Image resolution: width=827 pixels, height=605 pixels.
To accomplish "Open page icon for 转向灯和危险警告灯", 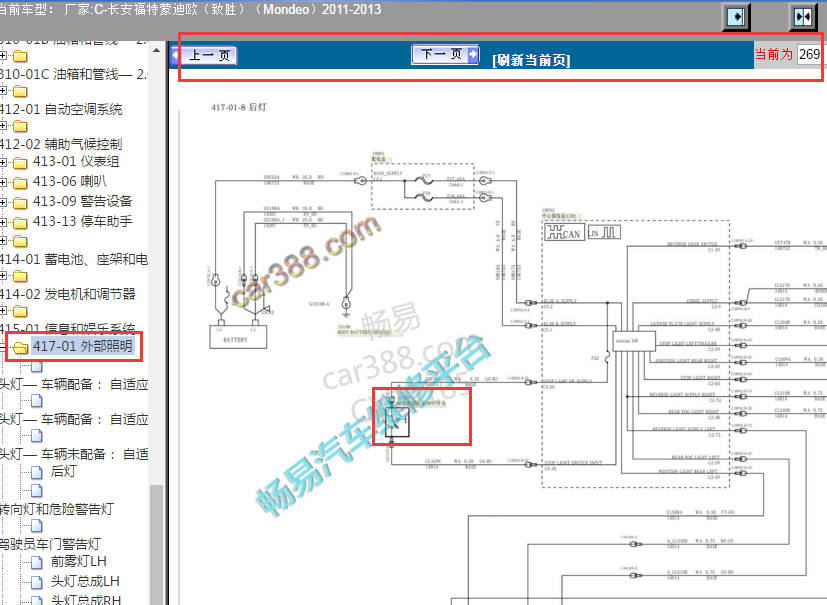I will [36, 491].
